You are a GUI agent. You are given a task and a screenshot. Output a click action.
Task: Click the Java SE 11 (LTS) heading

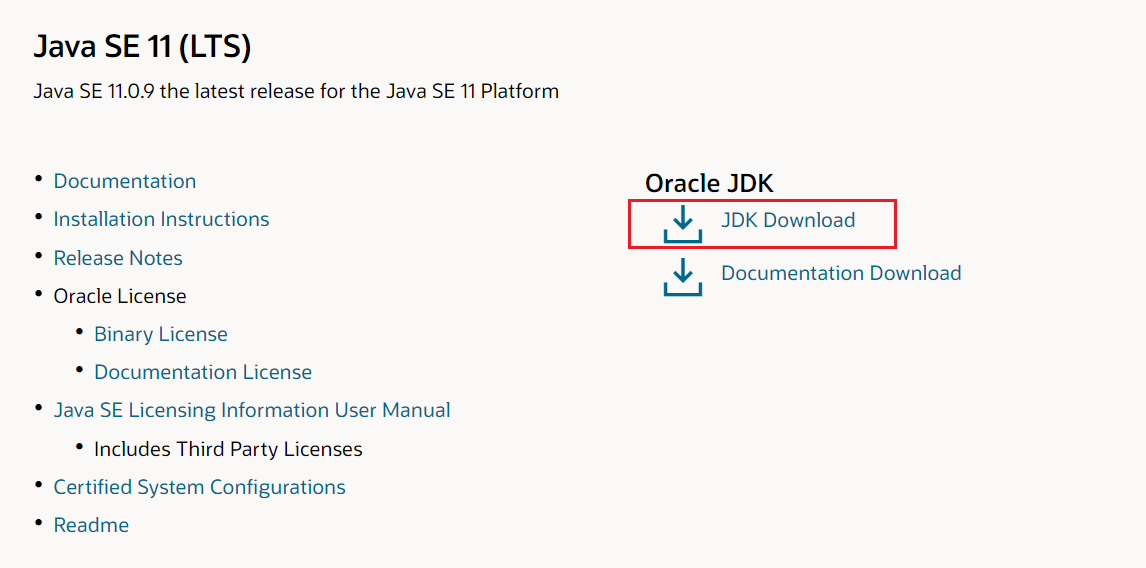(x=142, y=46)
